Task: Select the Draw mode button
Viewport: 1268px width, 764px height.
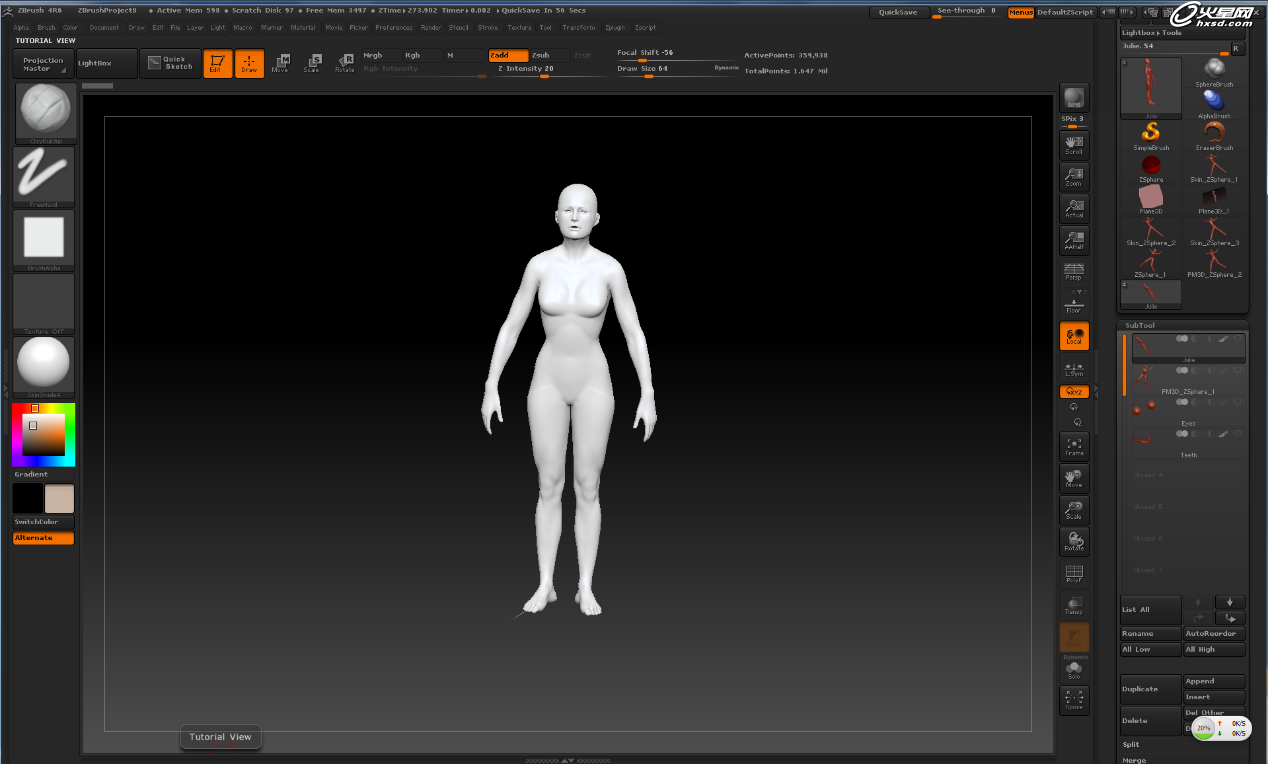Action: click(250, 64)
